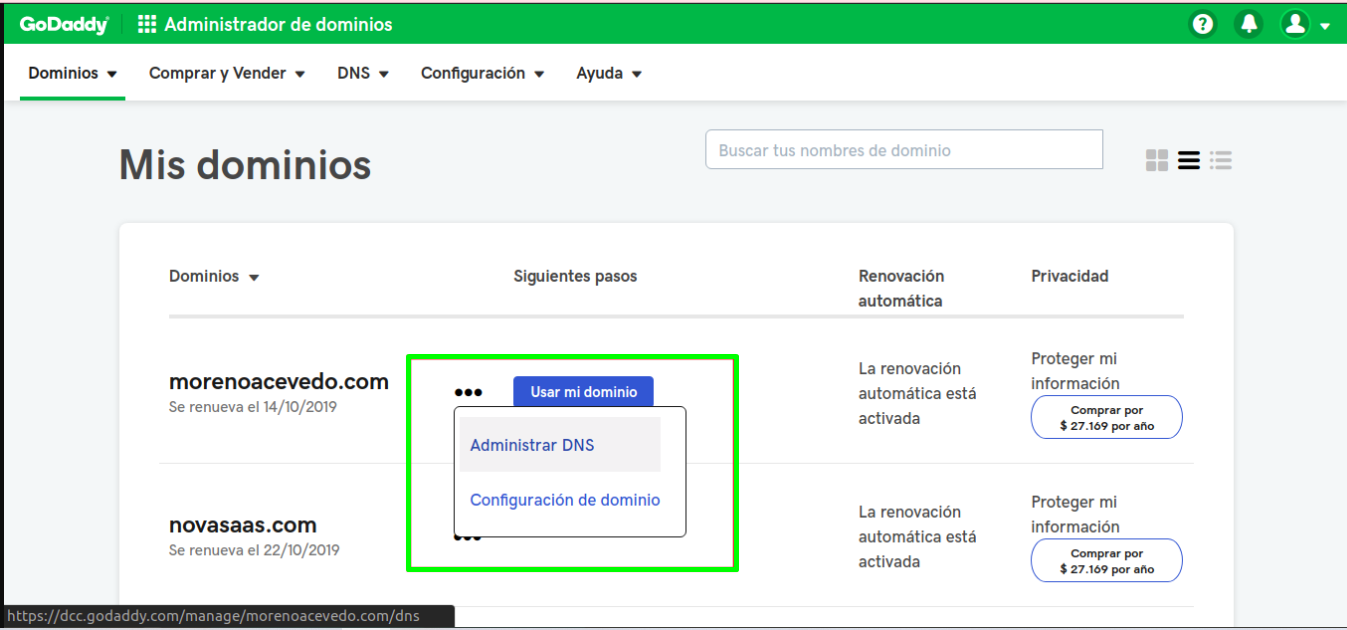Buy privacy for morenoacevedo.com
This screenshot has width=1347, height=630.
coord(1107,417)
